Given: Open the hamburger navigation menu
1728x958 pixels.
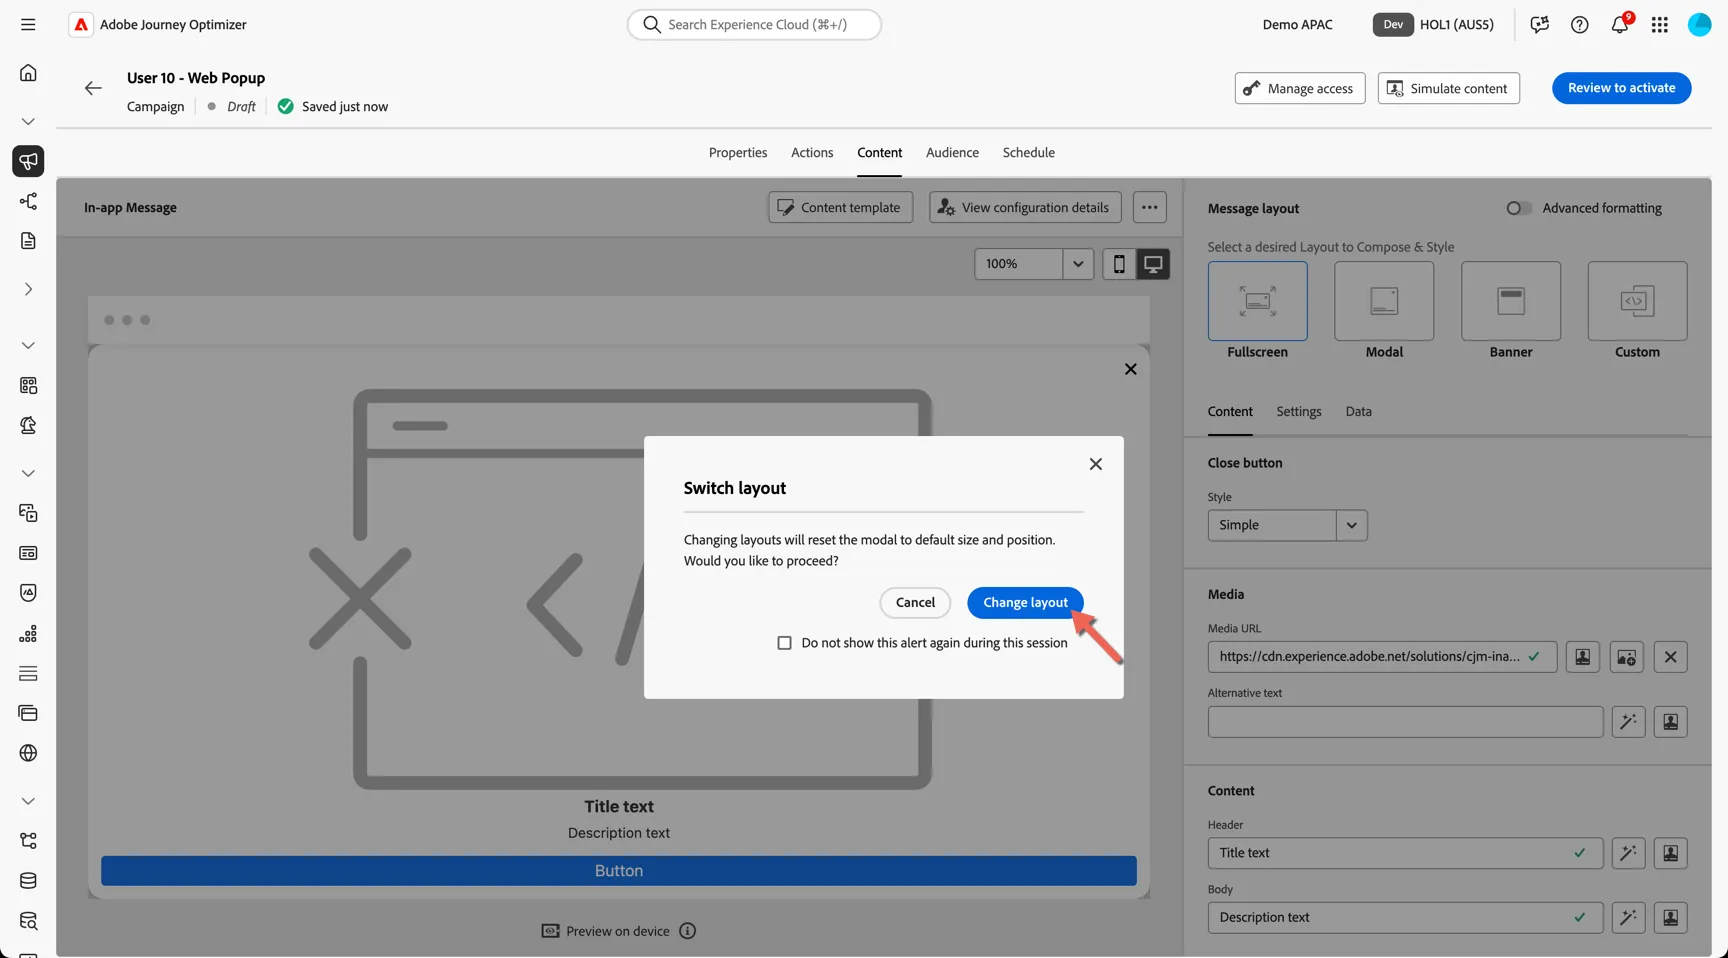Looking at the screenshot, I should coord(28,24).
